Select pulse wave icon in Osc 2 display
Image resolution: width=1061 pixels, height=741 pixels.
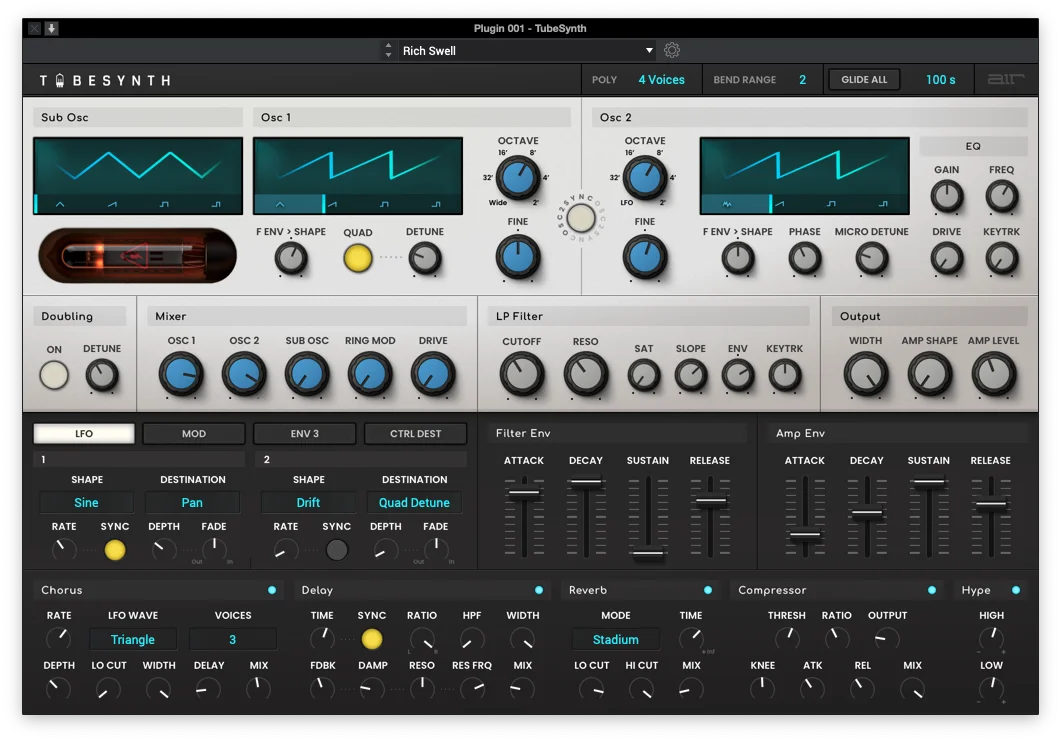coord(884,204)
